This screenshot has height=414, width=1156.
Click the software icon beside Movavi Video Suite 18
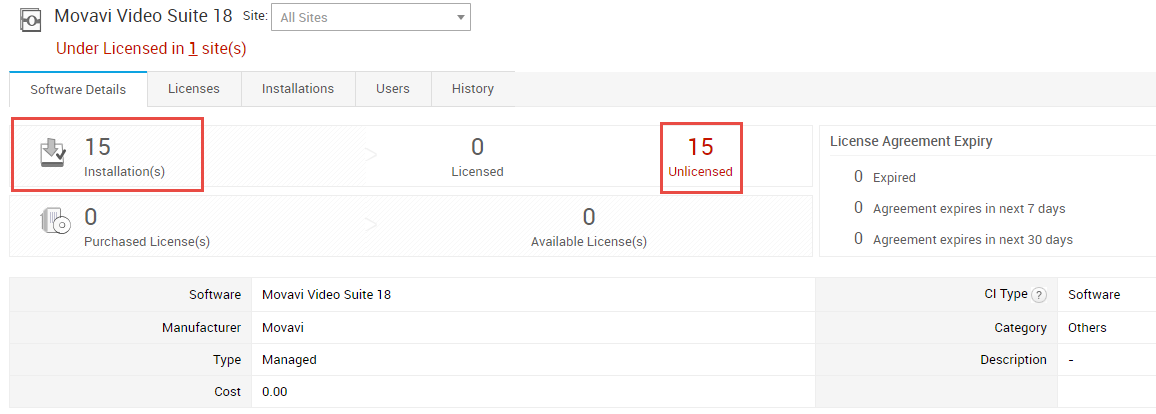point(30,19)
